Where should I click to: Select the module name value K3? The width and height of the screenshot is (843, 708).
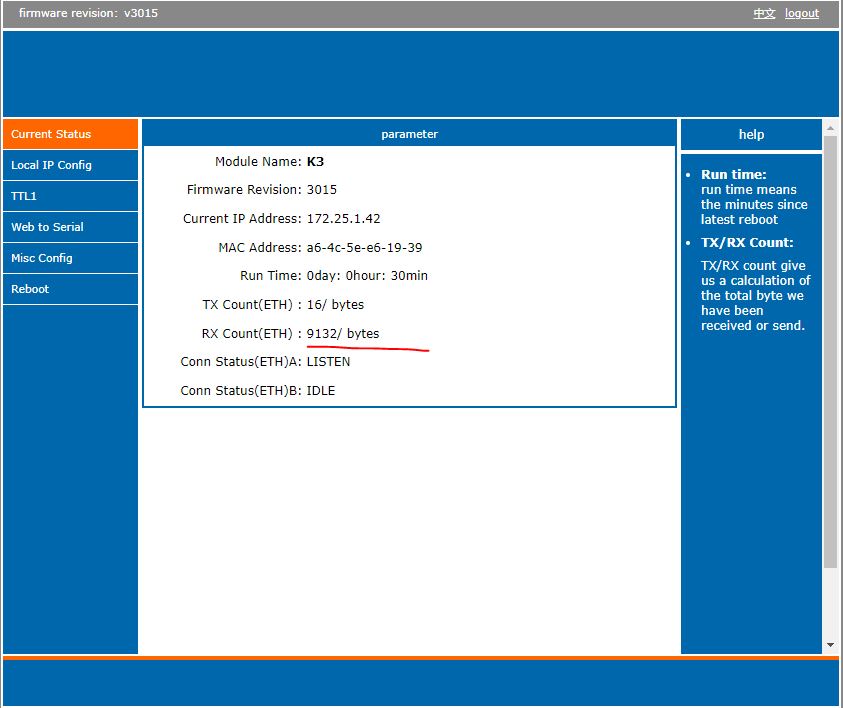pyautogui.click(x=315, y=162)
